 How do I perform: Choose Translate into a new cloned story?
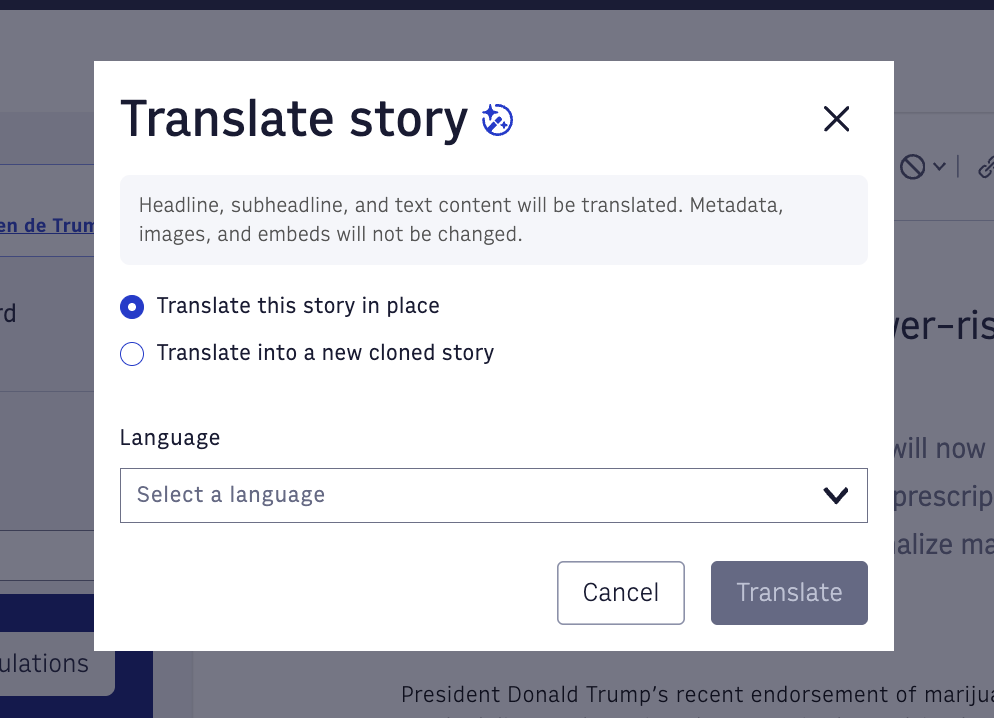132,354
